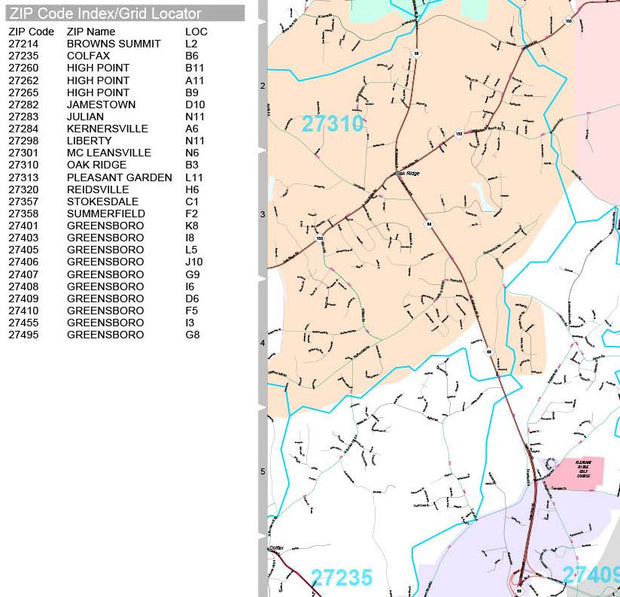Screen dimensions: 620x597
Task: Click the STOKESDALE entry
Action: (102, 202)
